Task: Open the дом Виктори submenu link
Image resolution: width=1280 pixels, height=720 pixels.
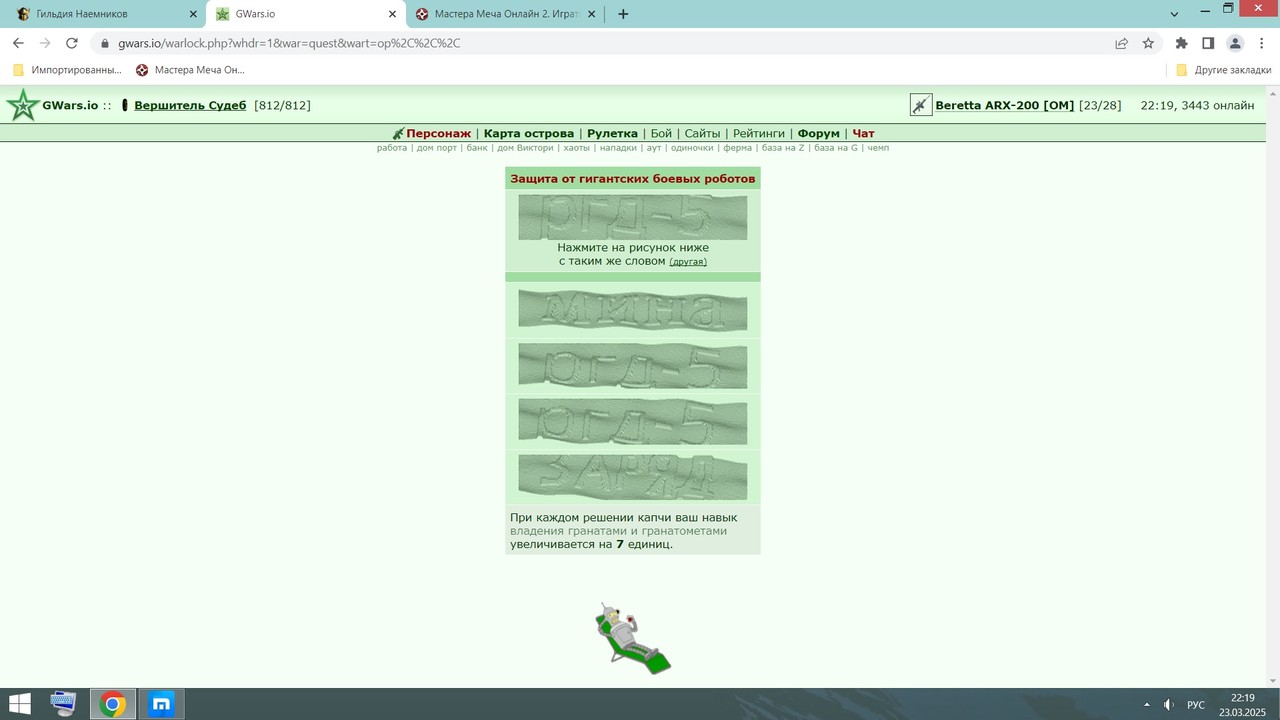Action: click(525, 148)
